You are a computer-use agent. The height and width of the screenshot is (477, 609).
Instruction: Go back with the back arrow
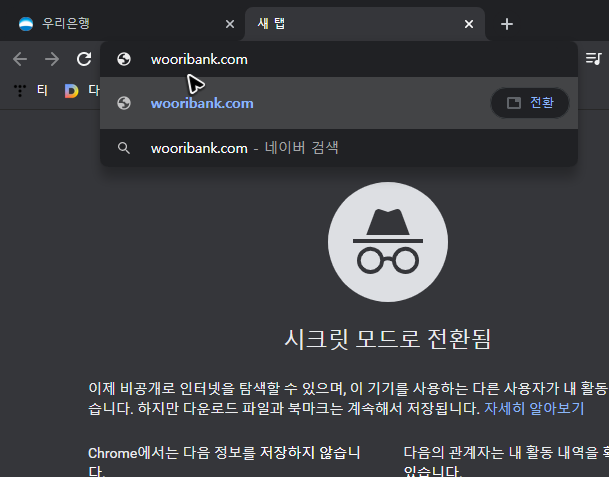(x=20, y=59)
